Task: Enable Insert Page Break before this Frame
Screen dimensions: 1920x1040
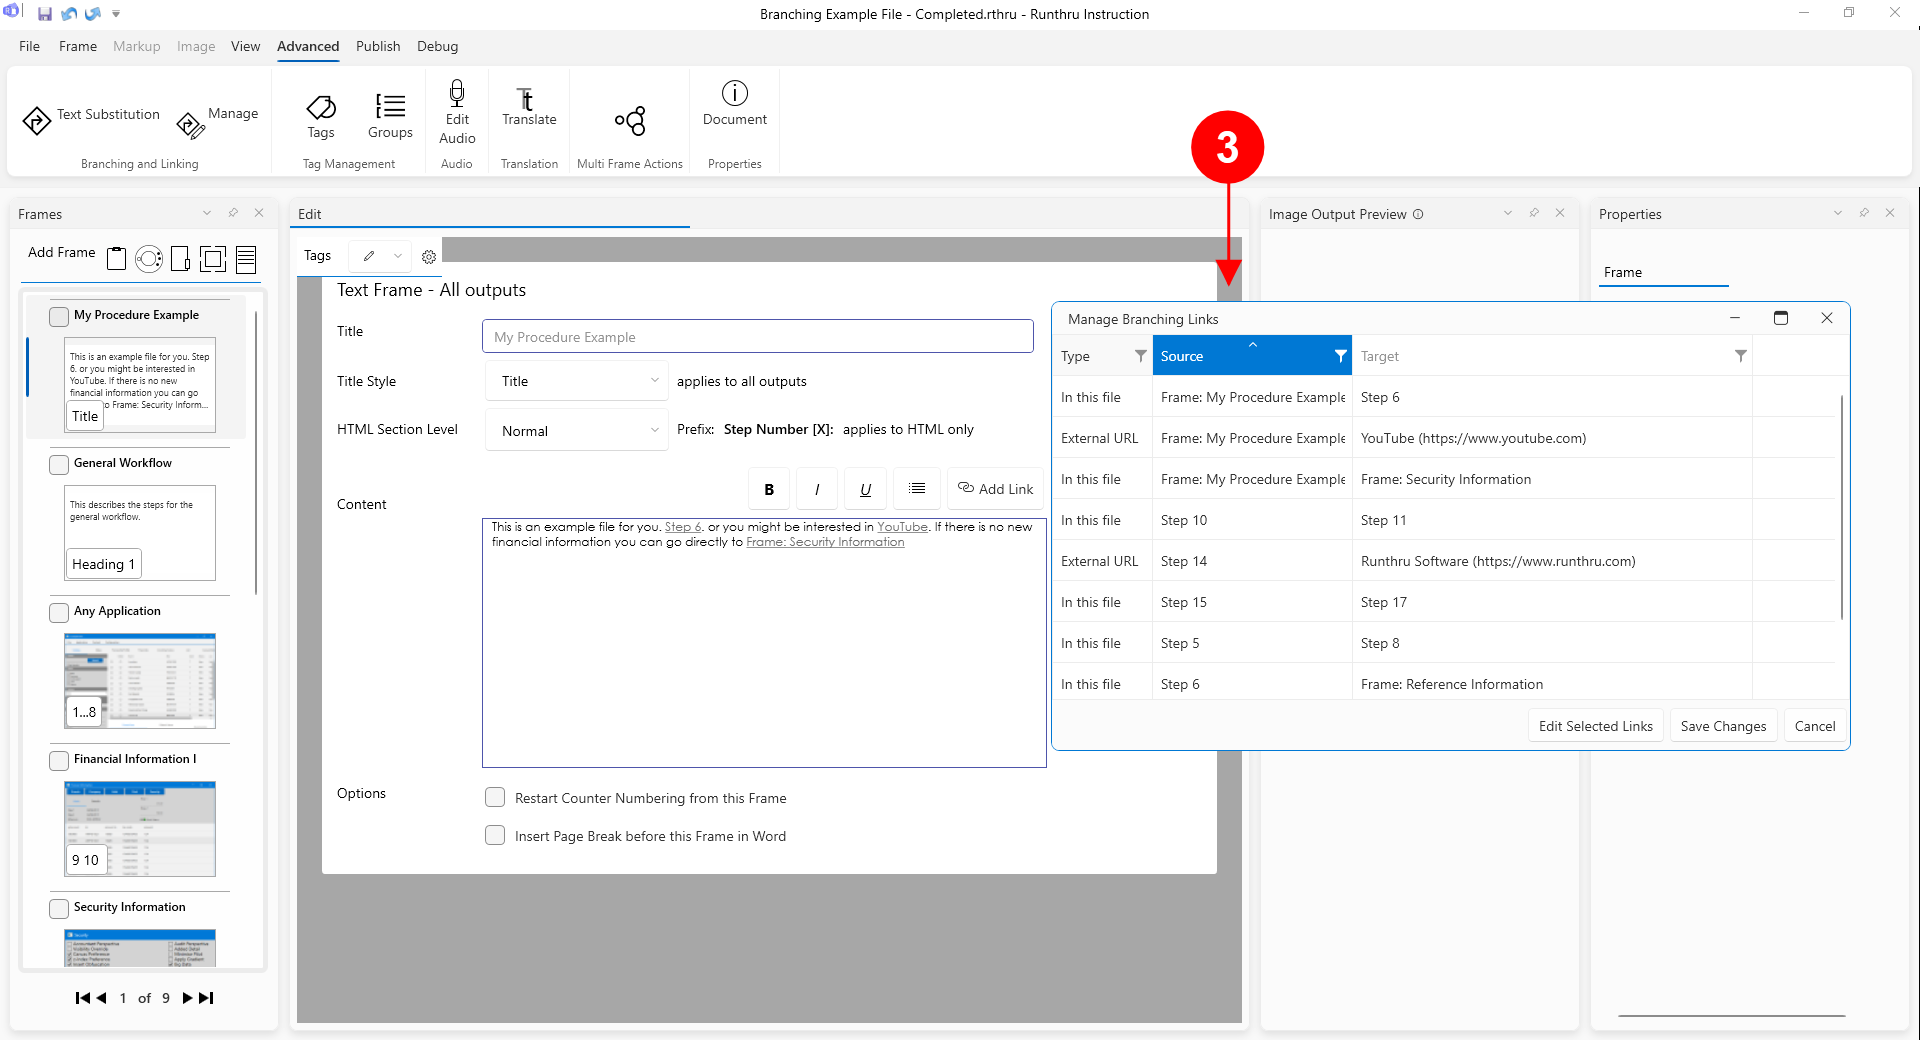Action: click(495, 835)
